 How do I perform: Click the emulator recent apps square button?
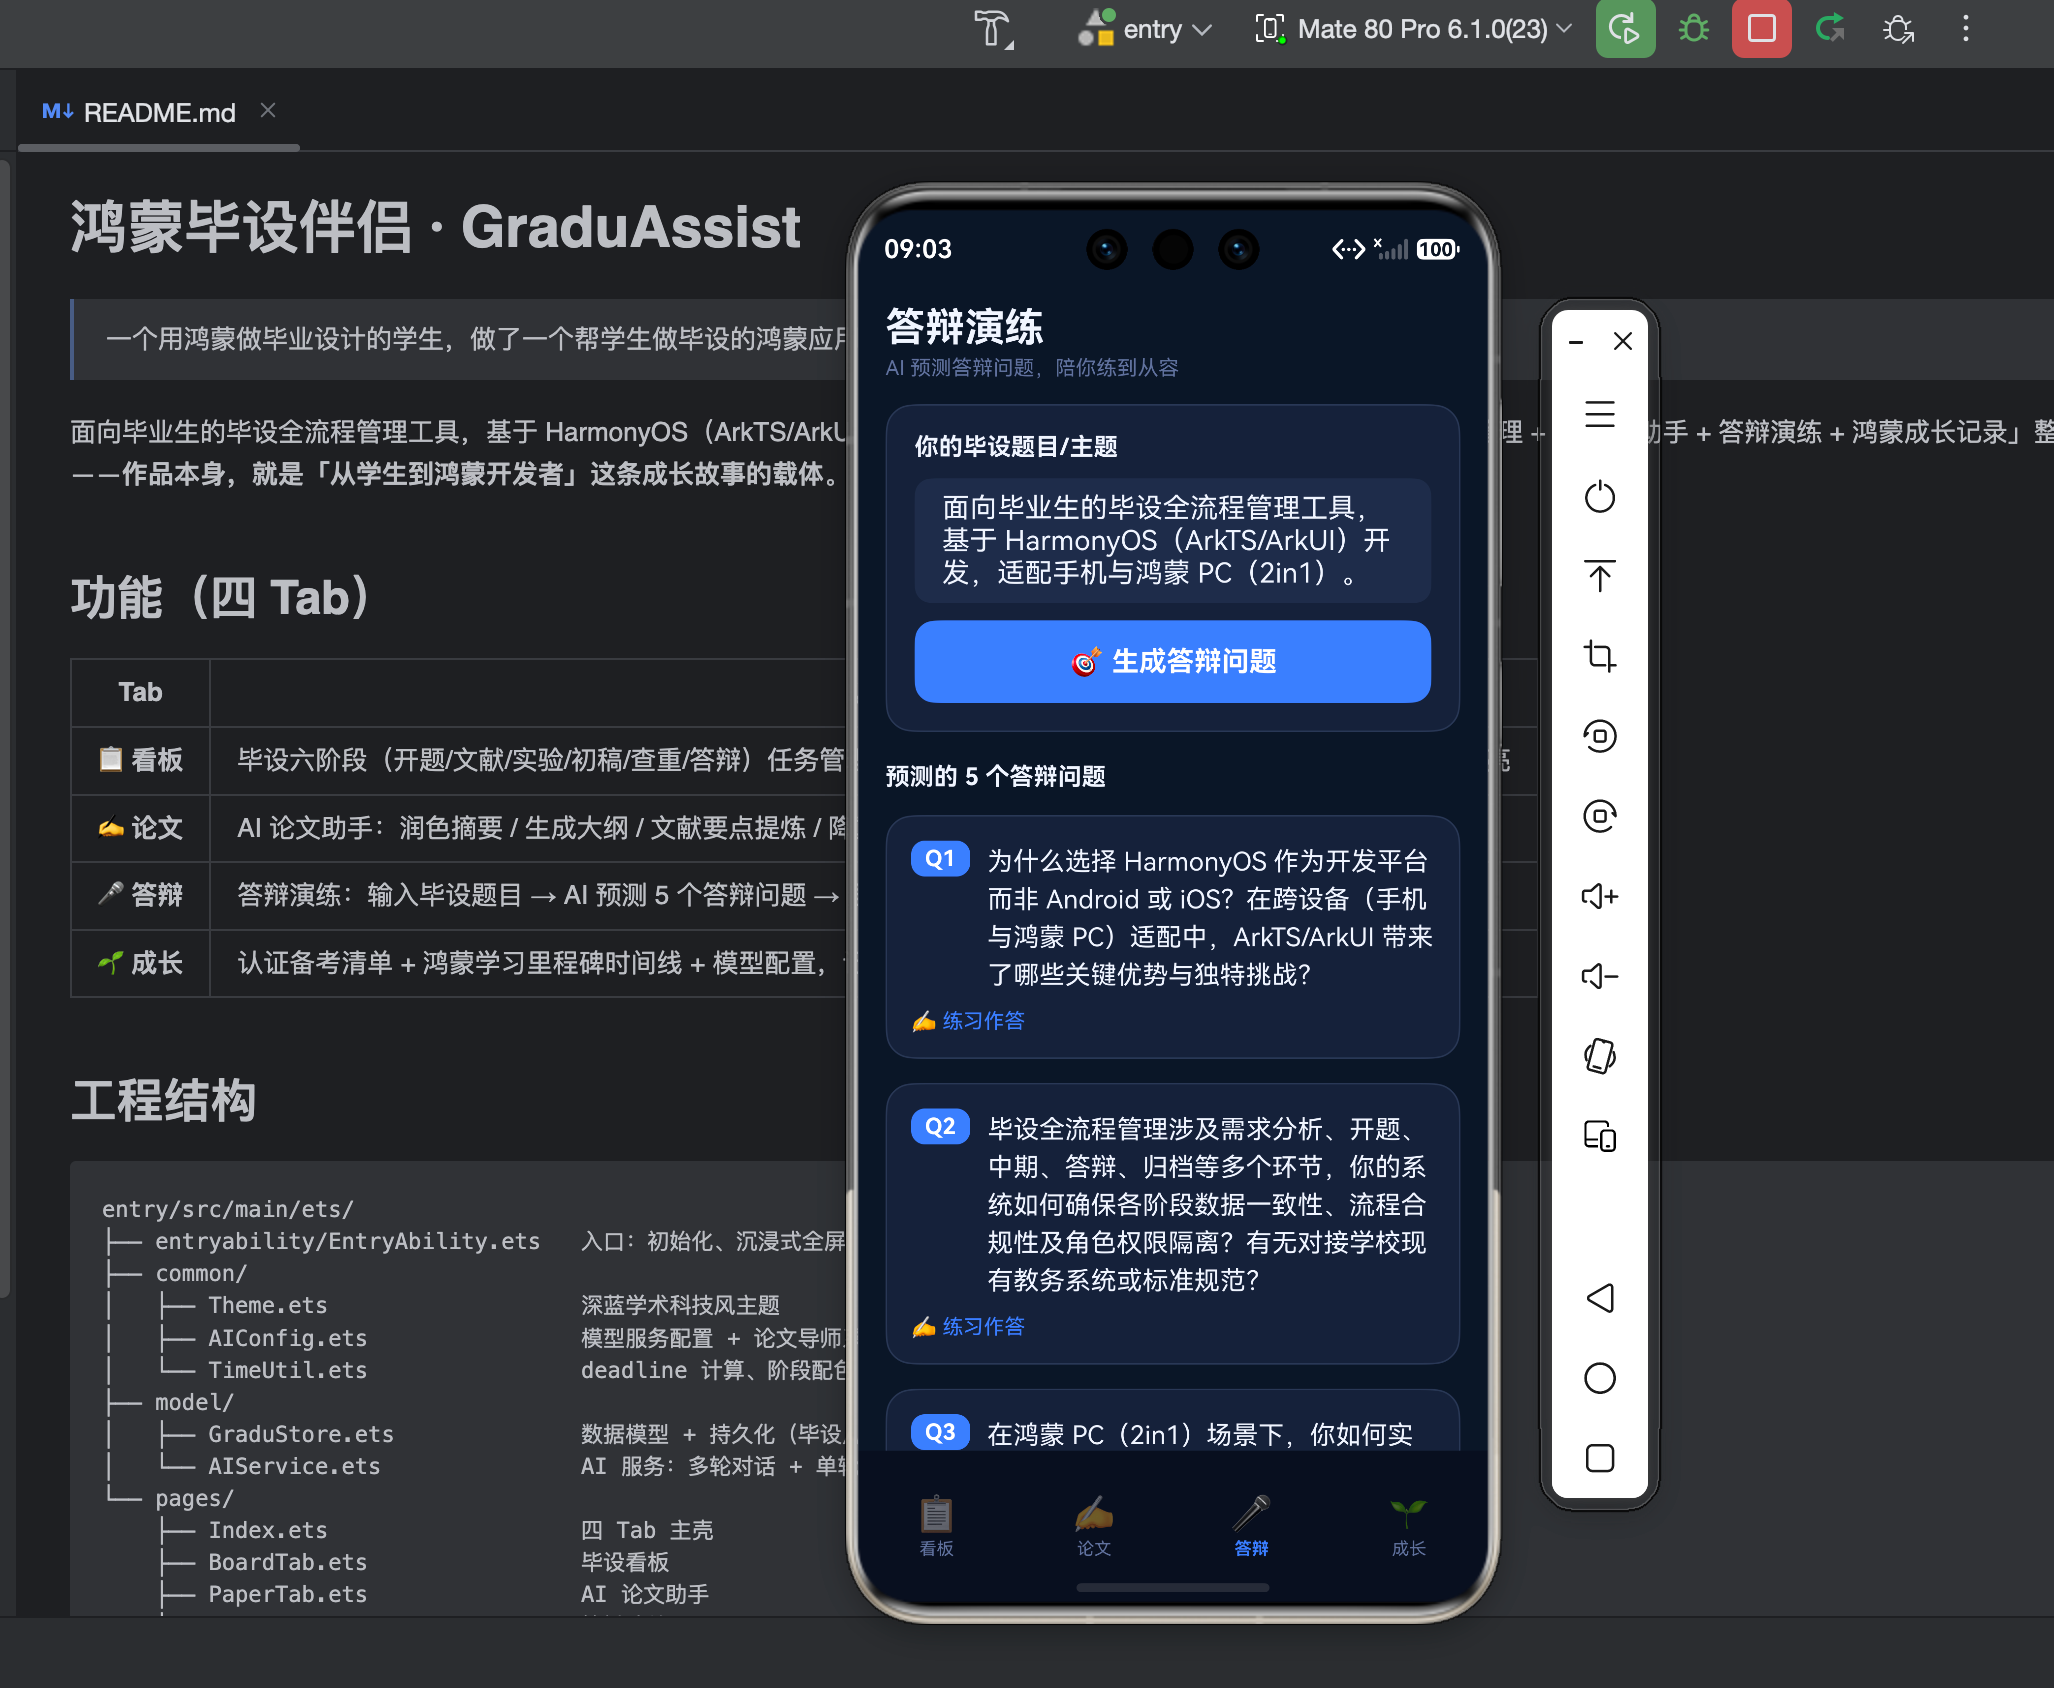click(1600, 1458)
